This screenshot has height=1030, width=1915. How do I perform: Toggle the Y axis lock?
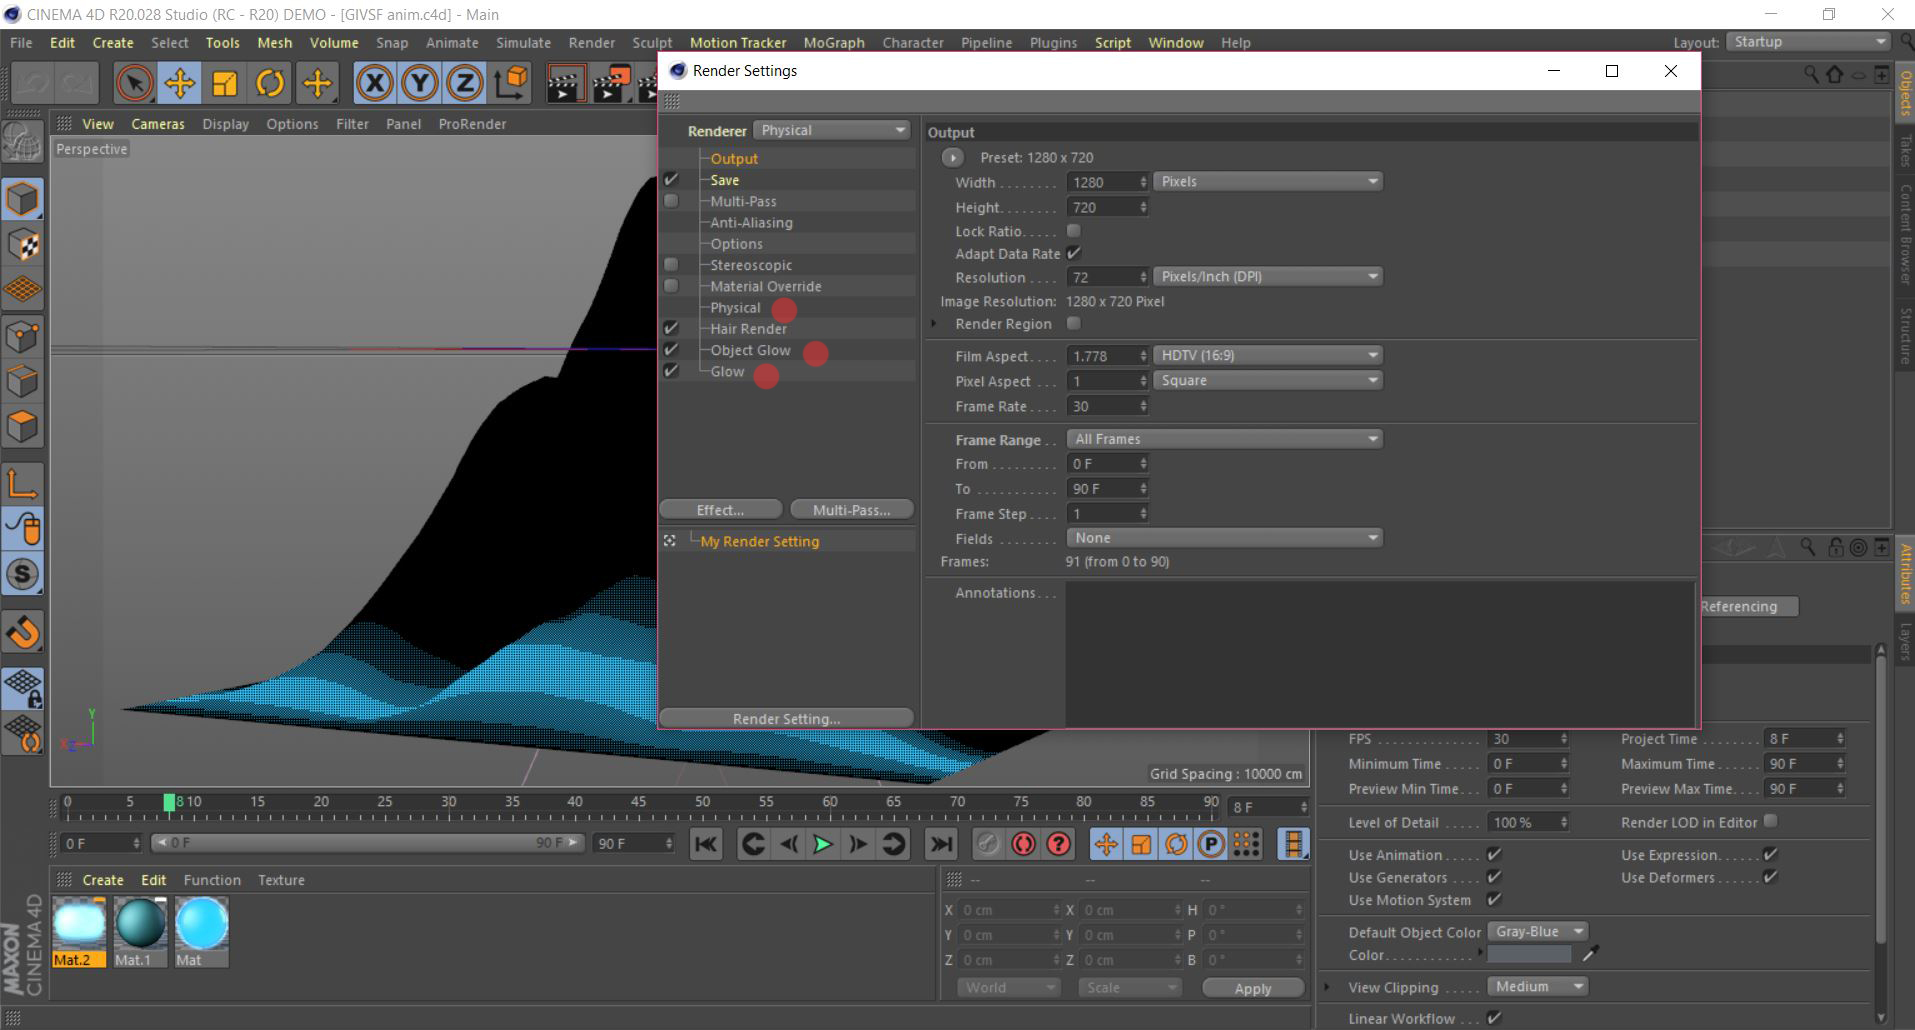[420, 83]
